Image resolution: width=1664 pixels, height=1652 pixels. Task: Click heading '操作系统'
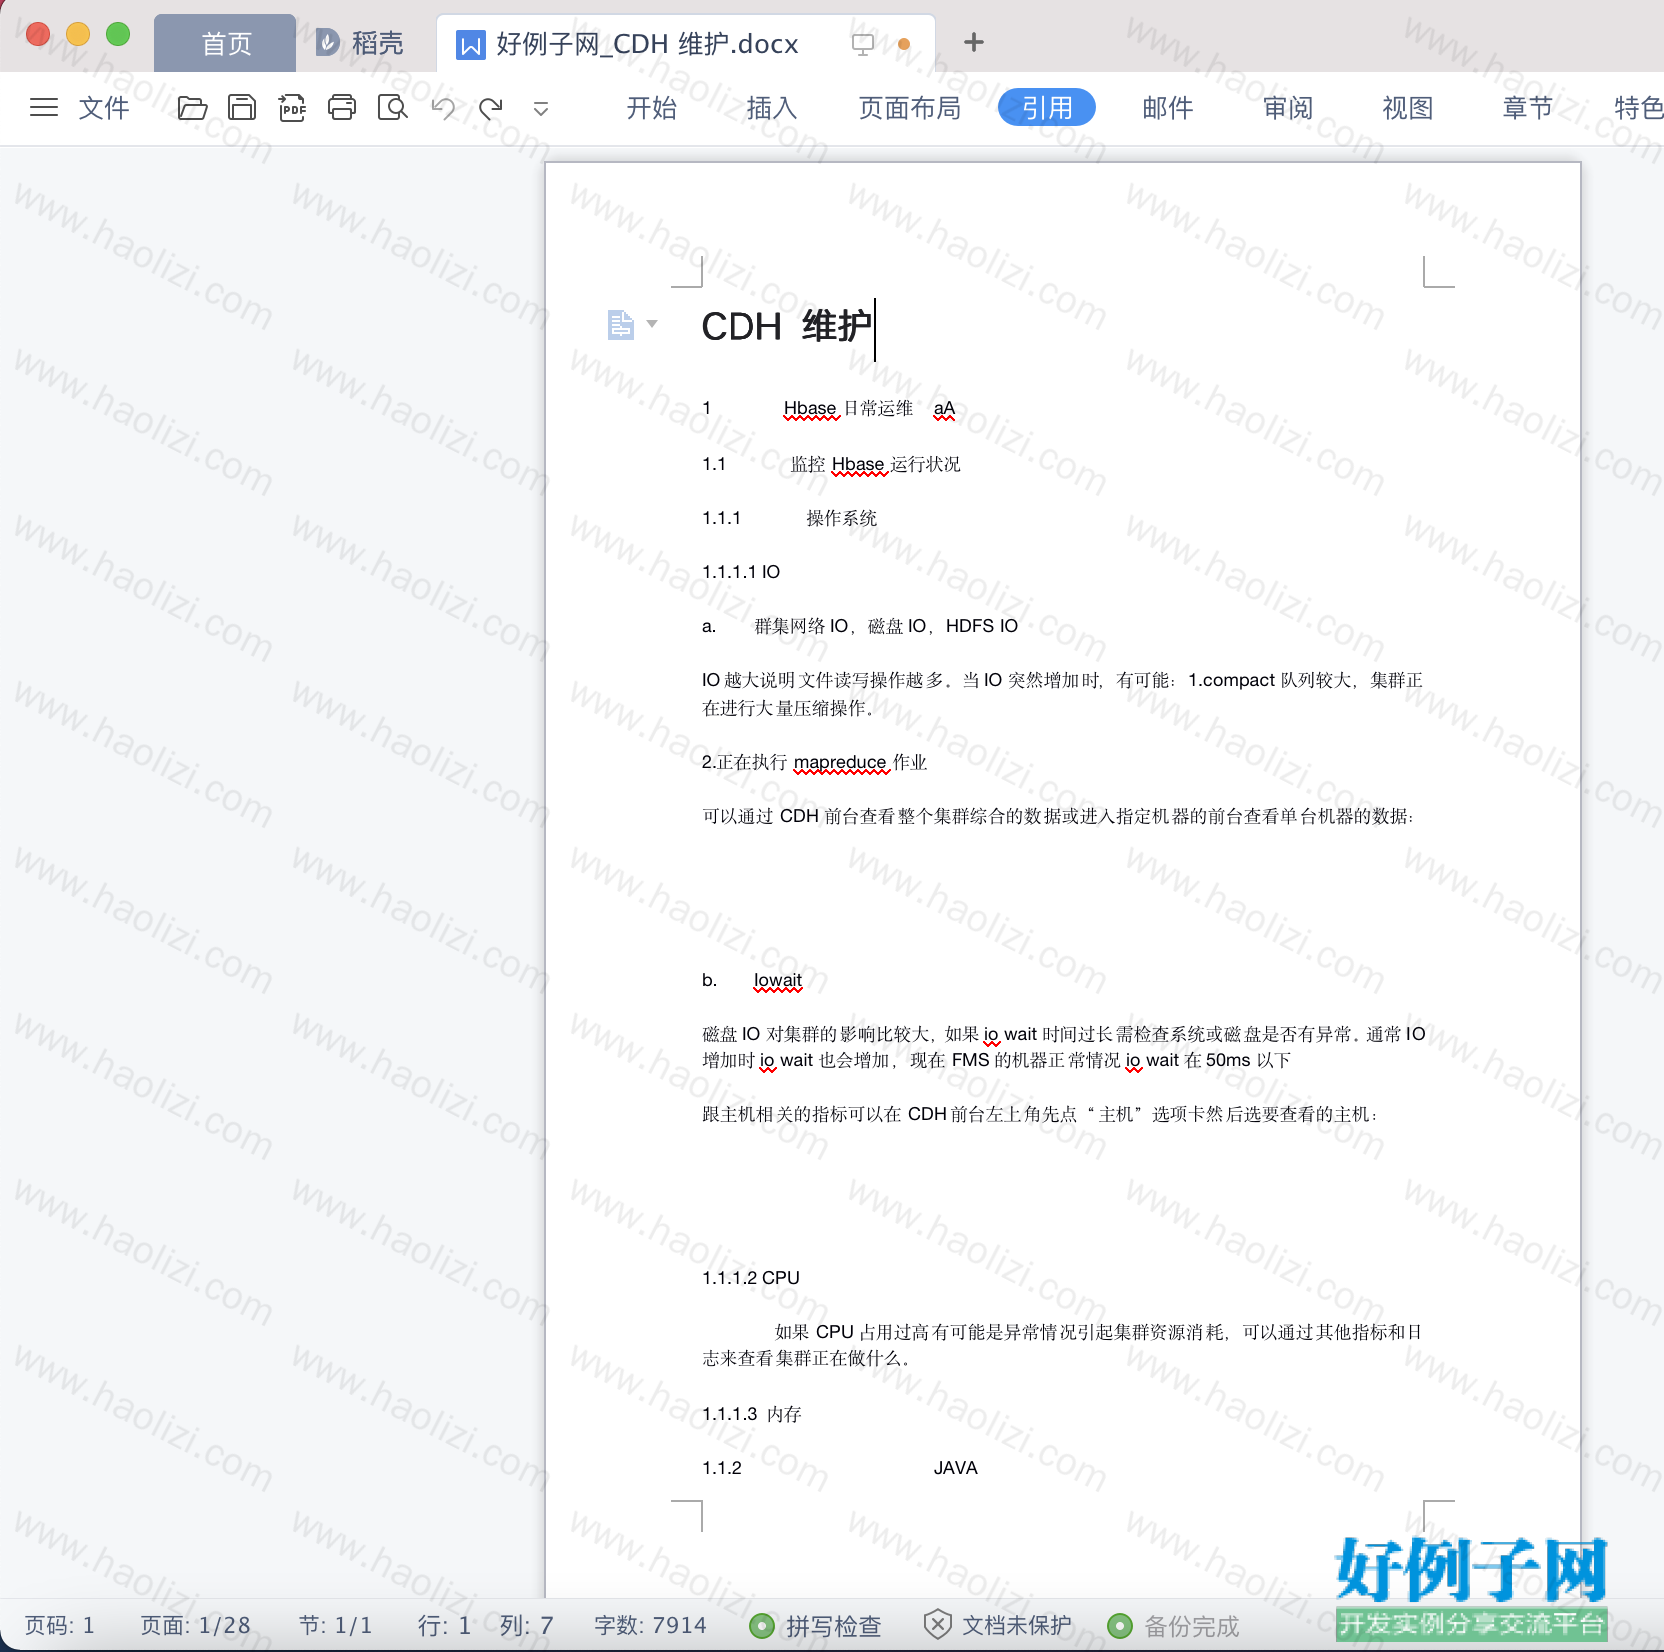841,518
